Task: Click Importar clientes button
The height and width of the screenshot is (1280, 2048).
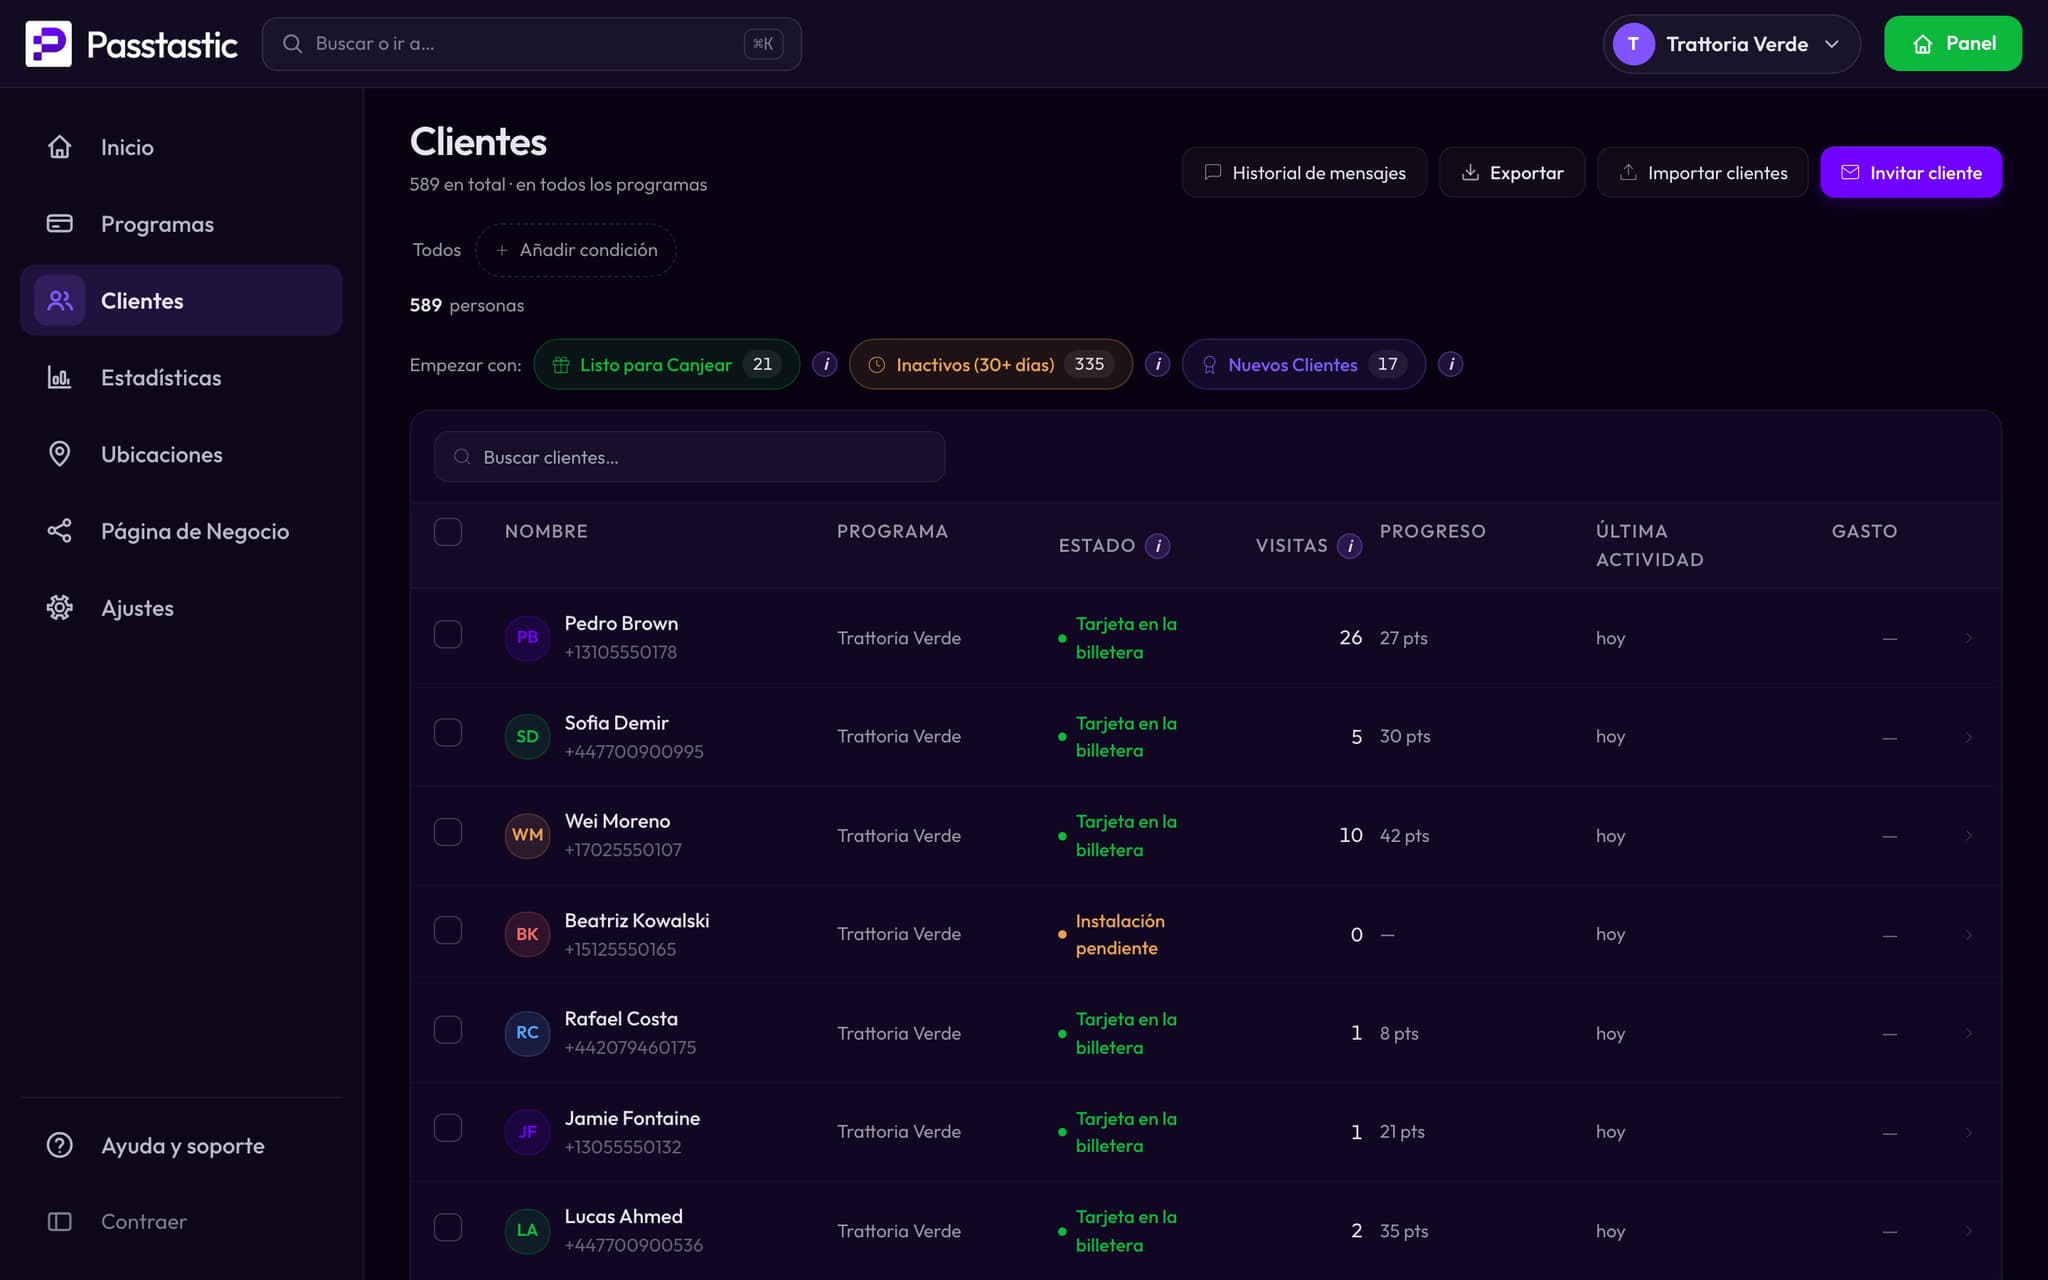Action: (1702, 172)
